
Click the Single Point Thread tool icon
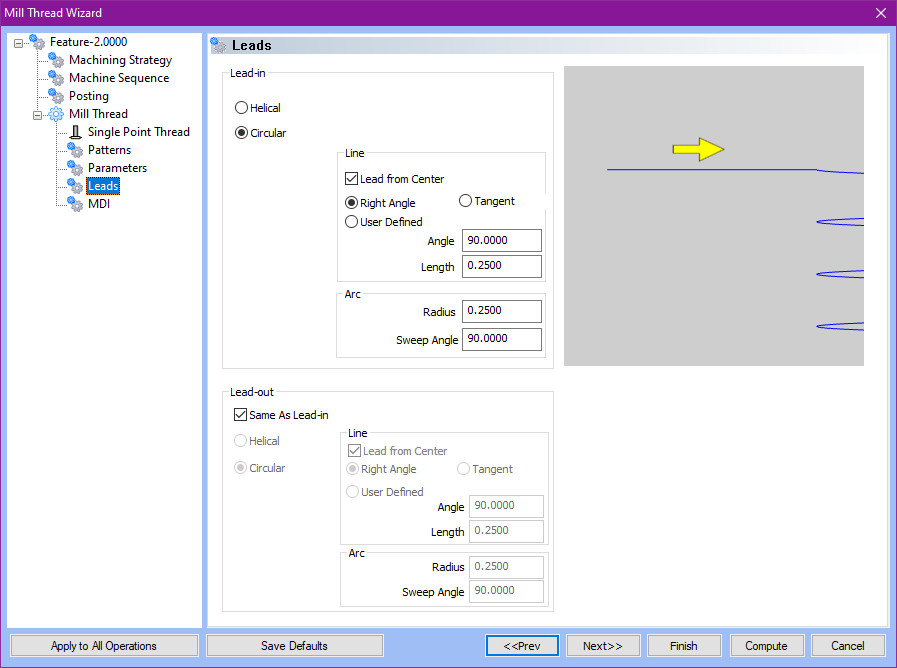click(x=75, y=132)
